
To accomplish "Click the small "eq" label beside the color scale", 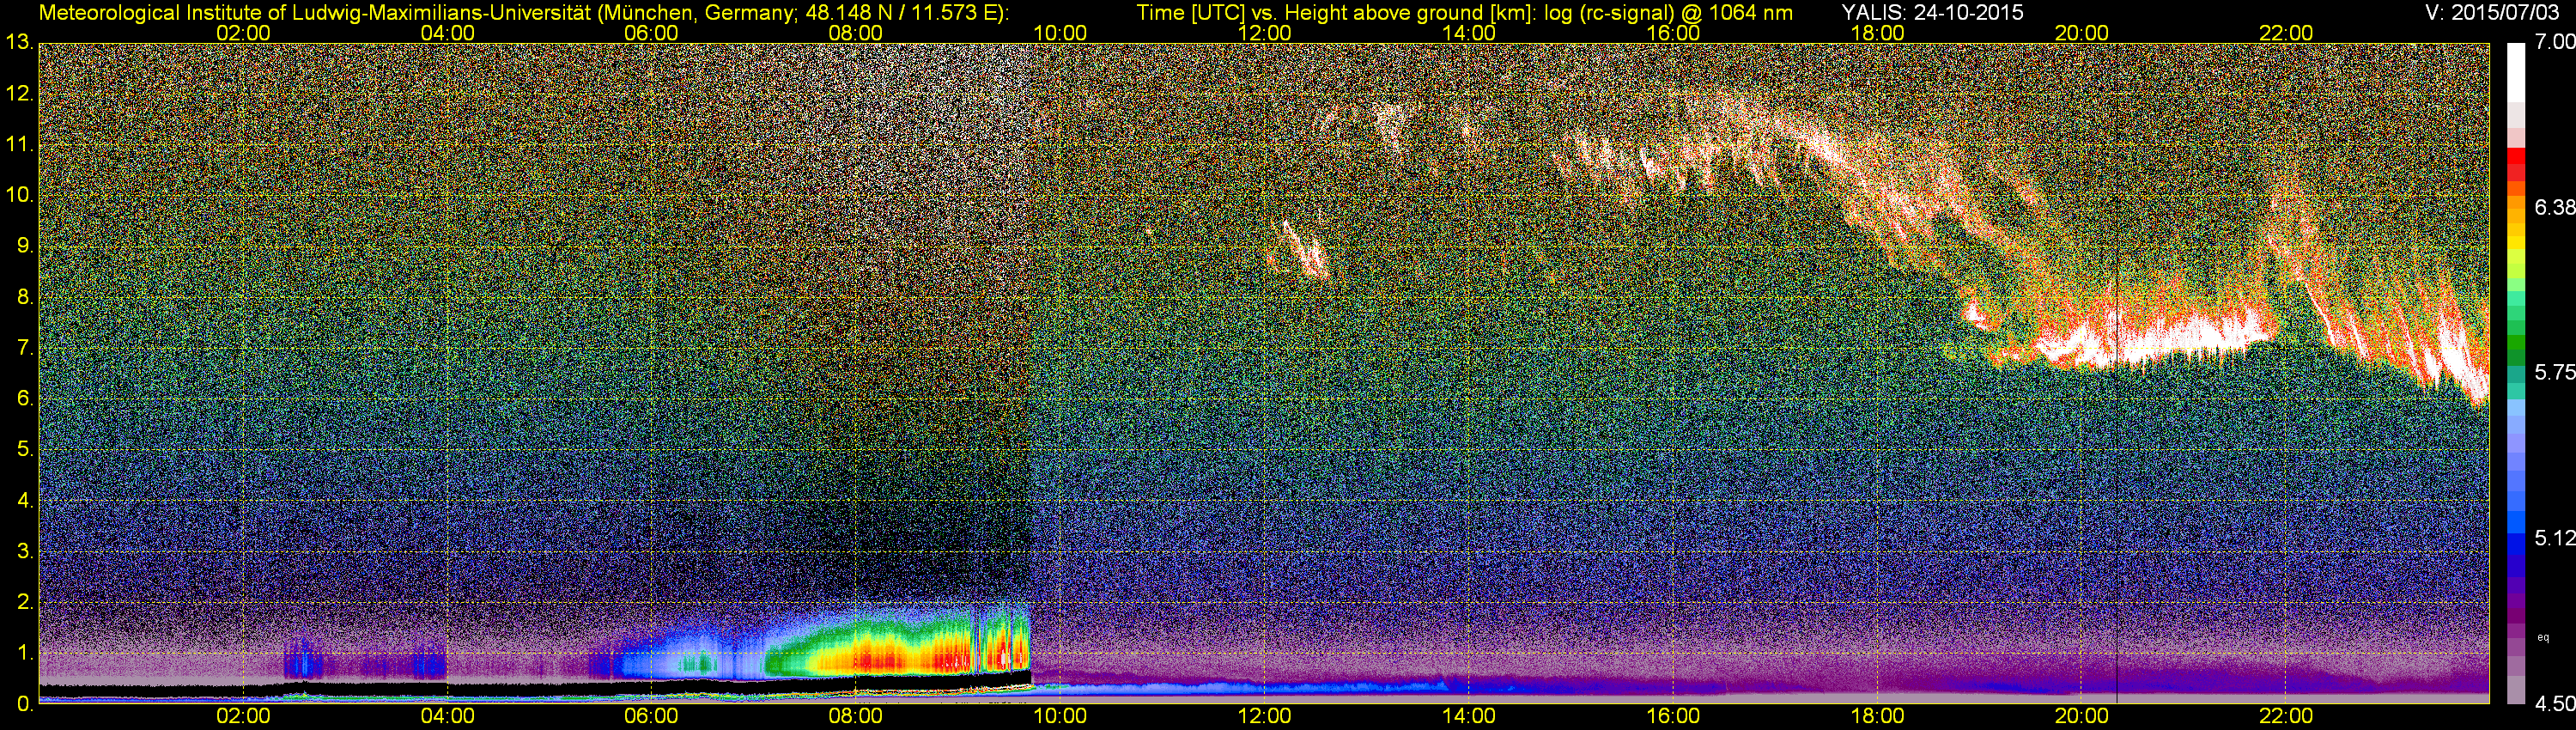I will tap(2543, 637).
